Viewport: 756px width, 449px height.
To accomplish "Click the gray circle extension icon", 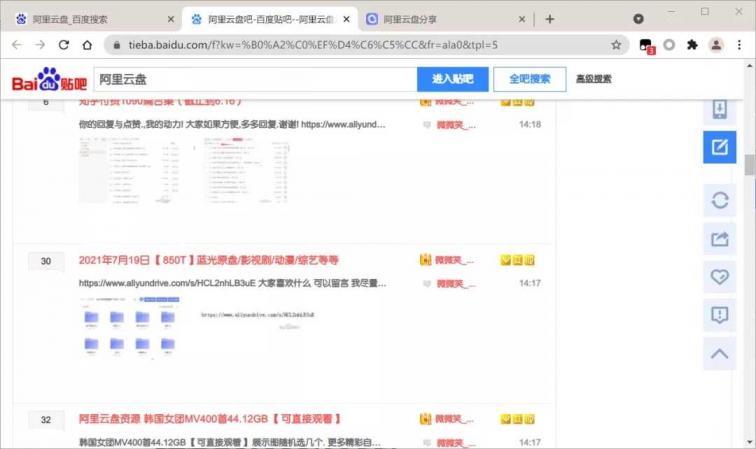I will click(669, 45).
